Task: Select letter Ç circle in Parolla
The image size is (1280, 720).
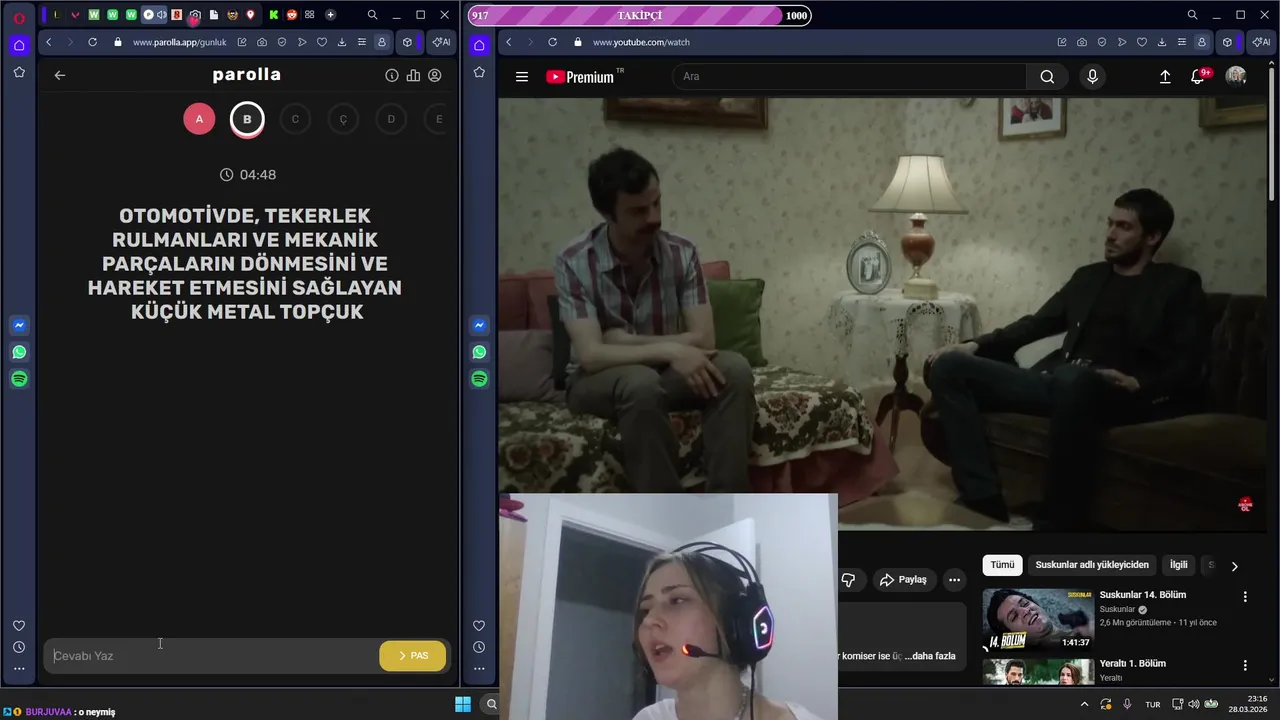Action: tap(343, 119)
